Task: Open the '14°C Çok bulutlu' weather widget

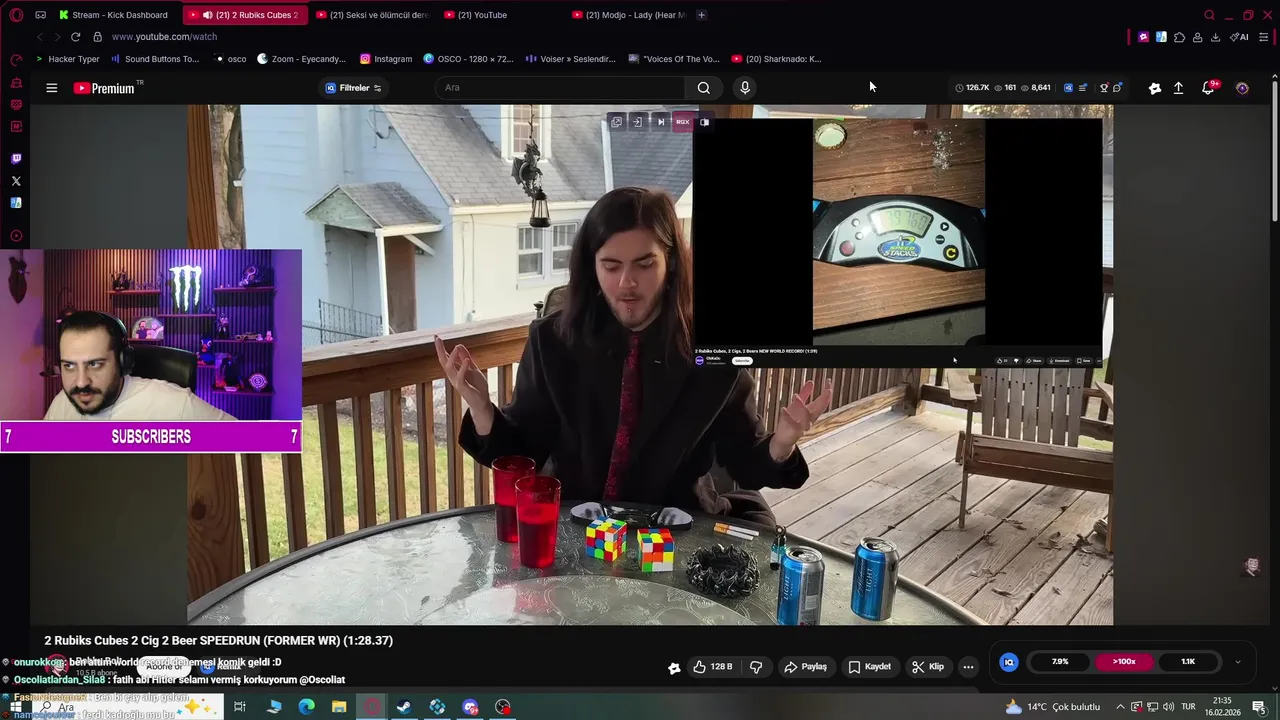Action: (1053, 707)
